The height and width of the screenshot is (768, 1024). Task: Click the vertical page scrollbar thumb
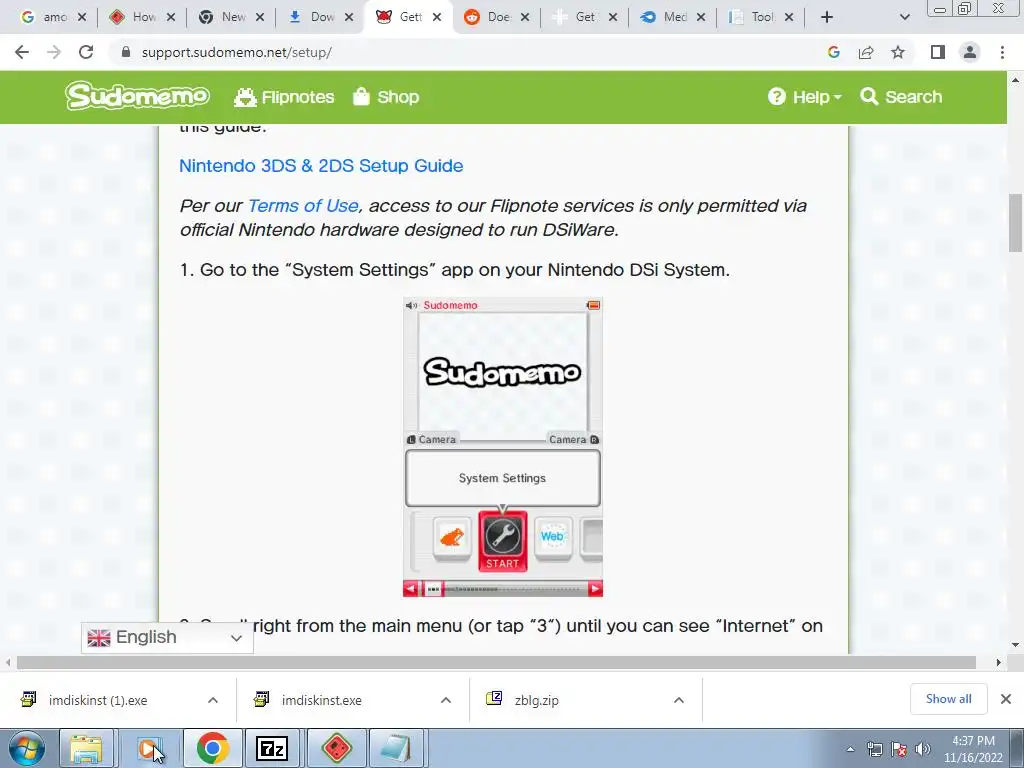coord(1015,222)
